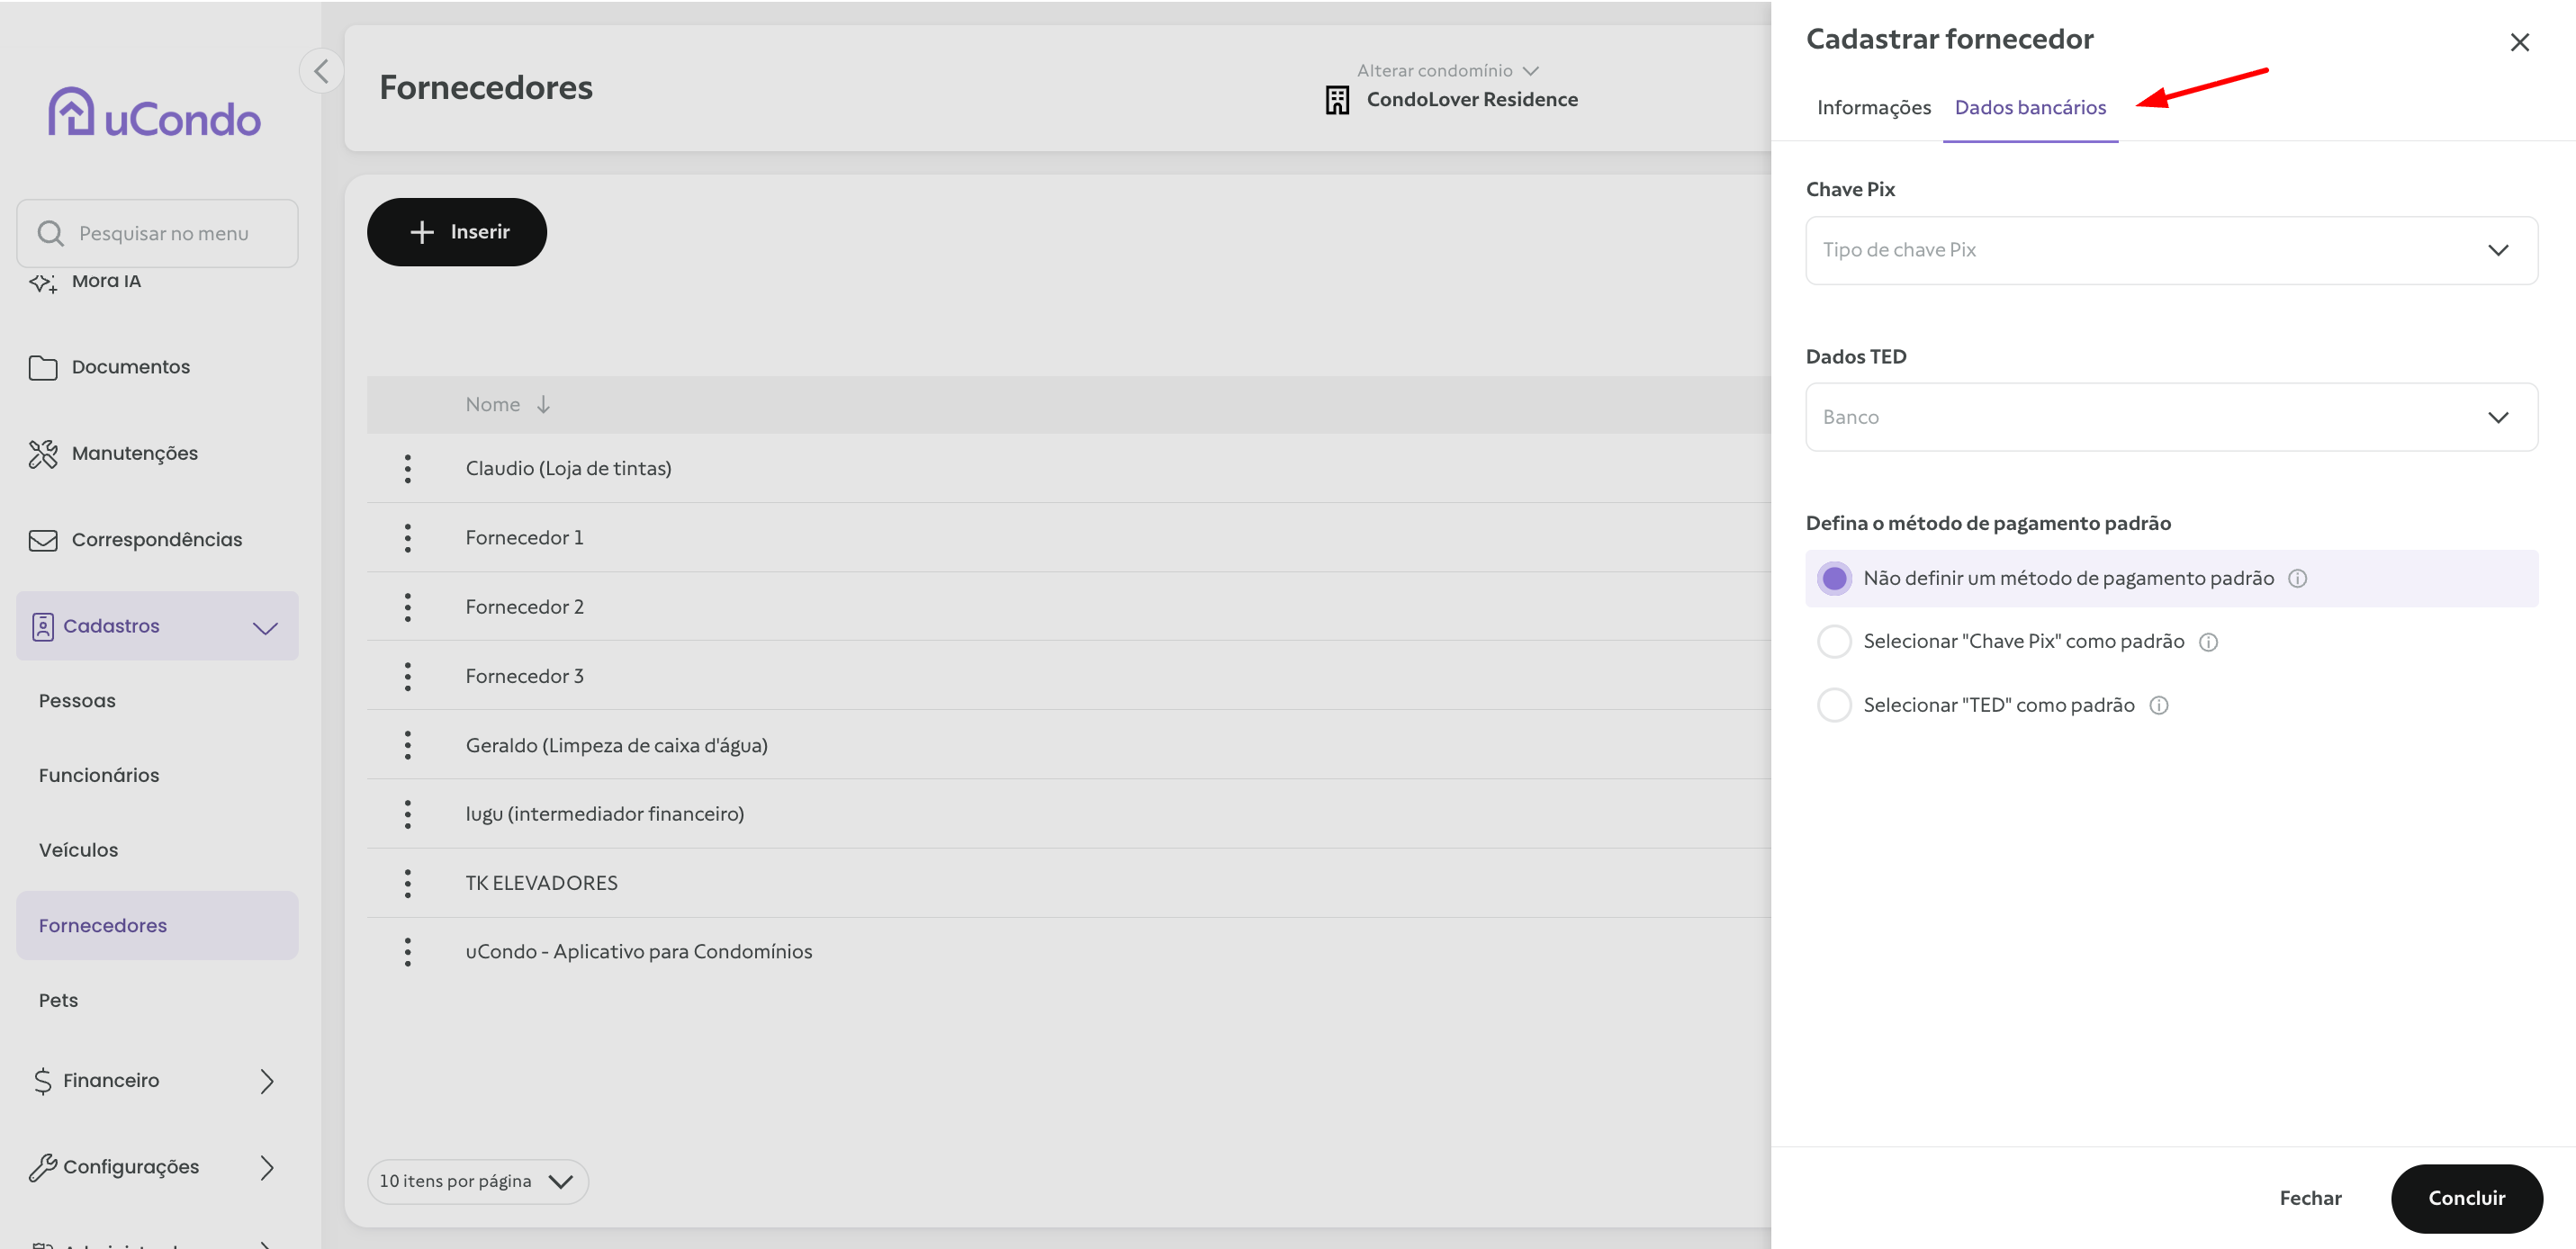Screen dimensions: 2576x1249
Task: Click 'Iugu (intermediador financeiro)' name
Action: coord(604,814)
